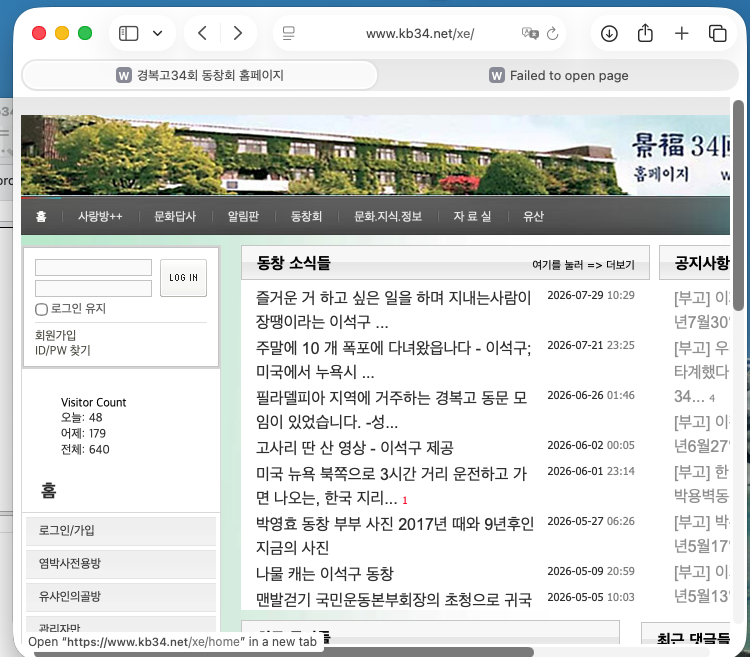This screenshot has height=657, width=750.
Task: Click the translate page icon
Action: [530, 33]
